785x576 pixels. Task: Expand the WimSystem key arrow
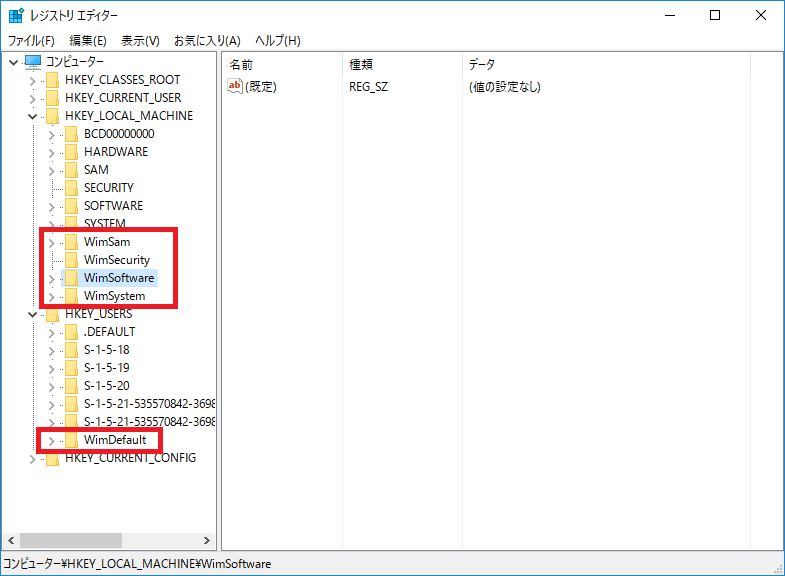coord(51,297)
